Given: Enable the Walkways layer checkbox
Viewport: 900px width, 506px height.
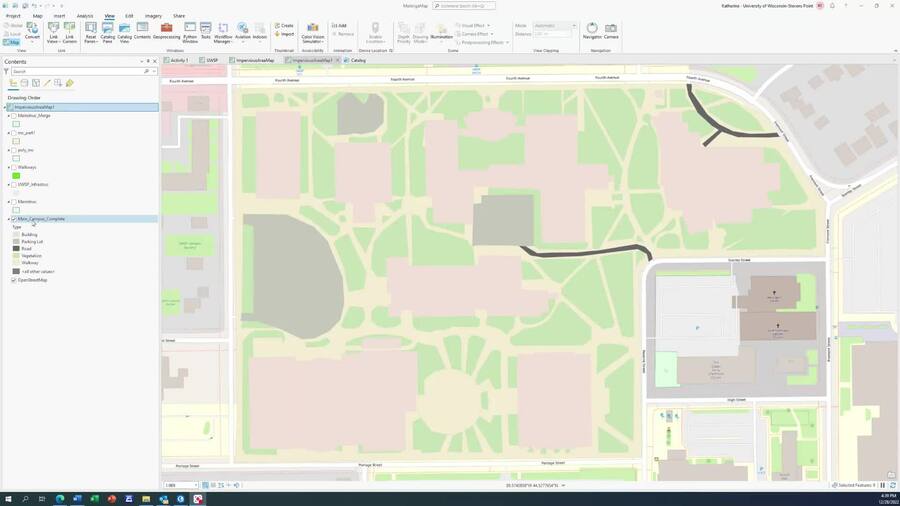Looking at the screenshot, I should click(x=13, y=167).
